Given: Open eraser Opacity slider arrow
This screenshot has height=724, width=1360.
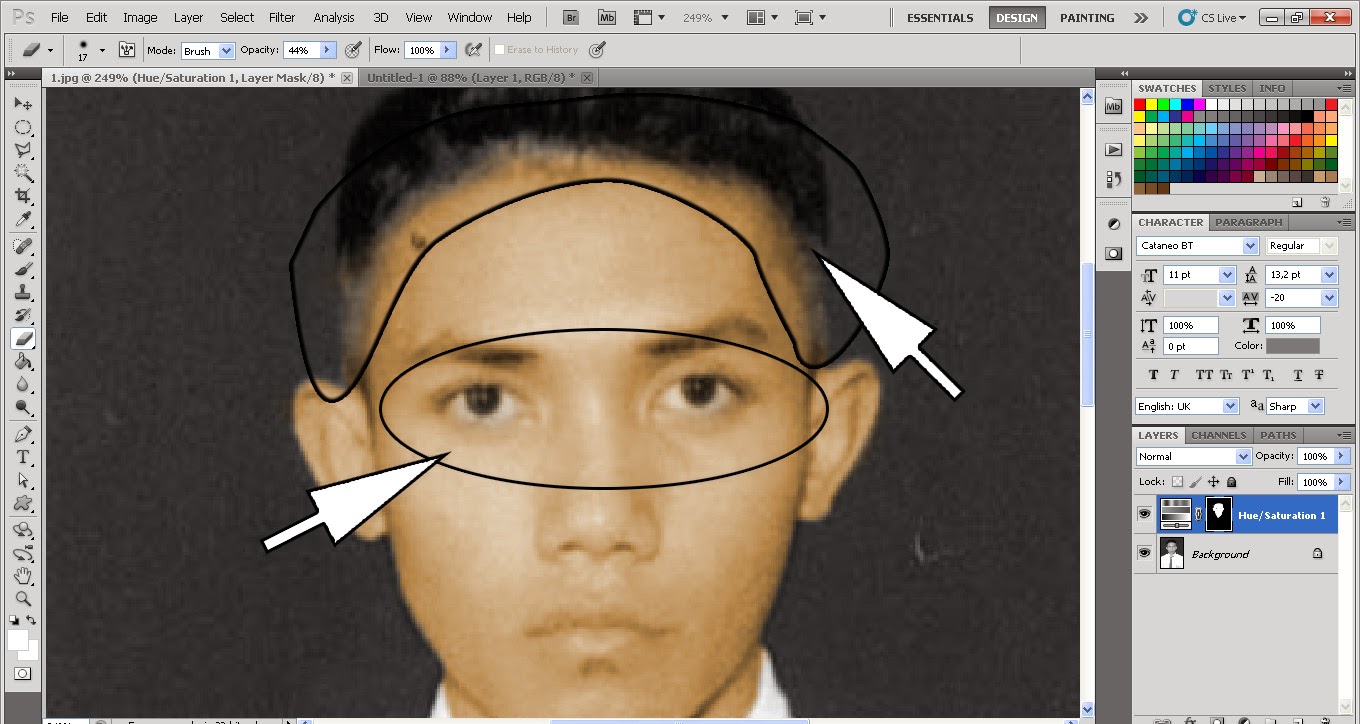Looking at the screenshot, I should [327, 50].
